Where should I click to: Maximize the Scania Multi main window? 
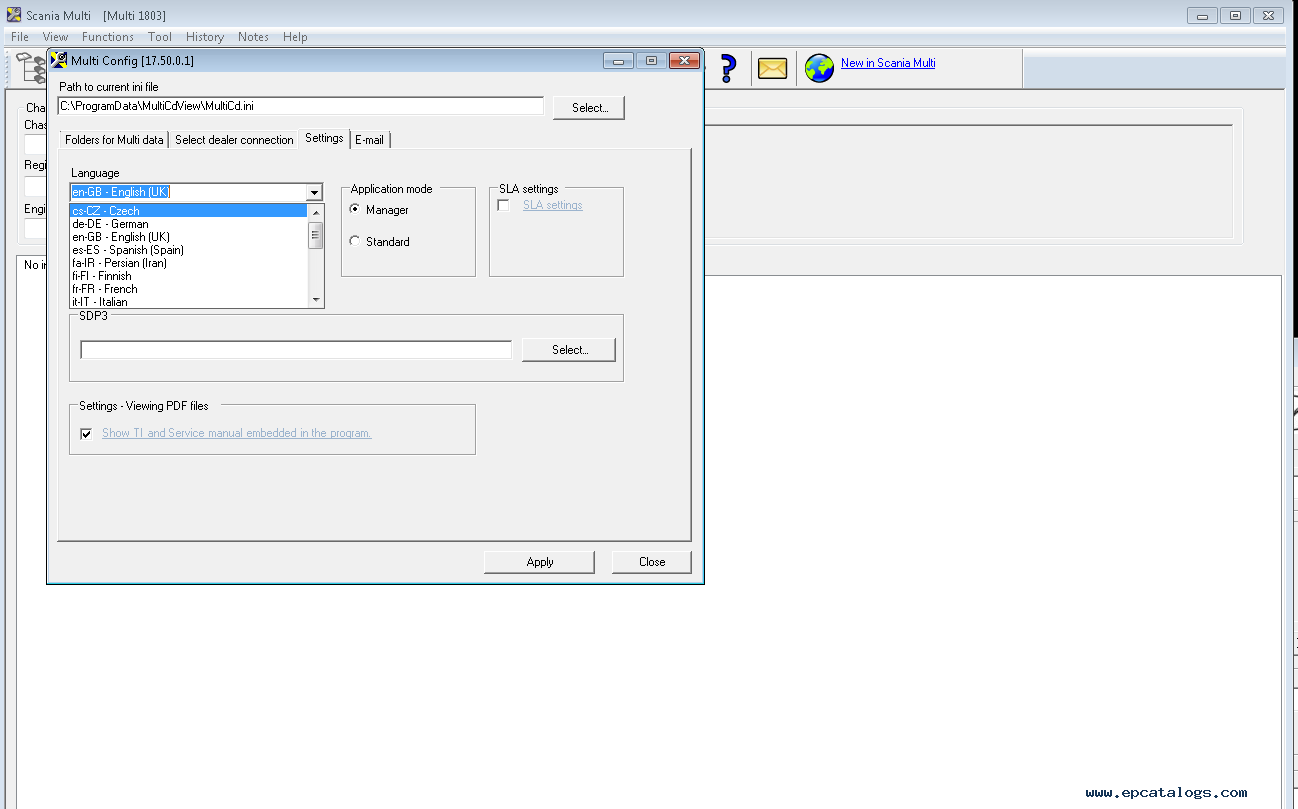tap(1235, 15)
